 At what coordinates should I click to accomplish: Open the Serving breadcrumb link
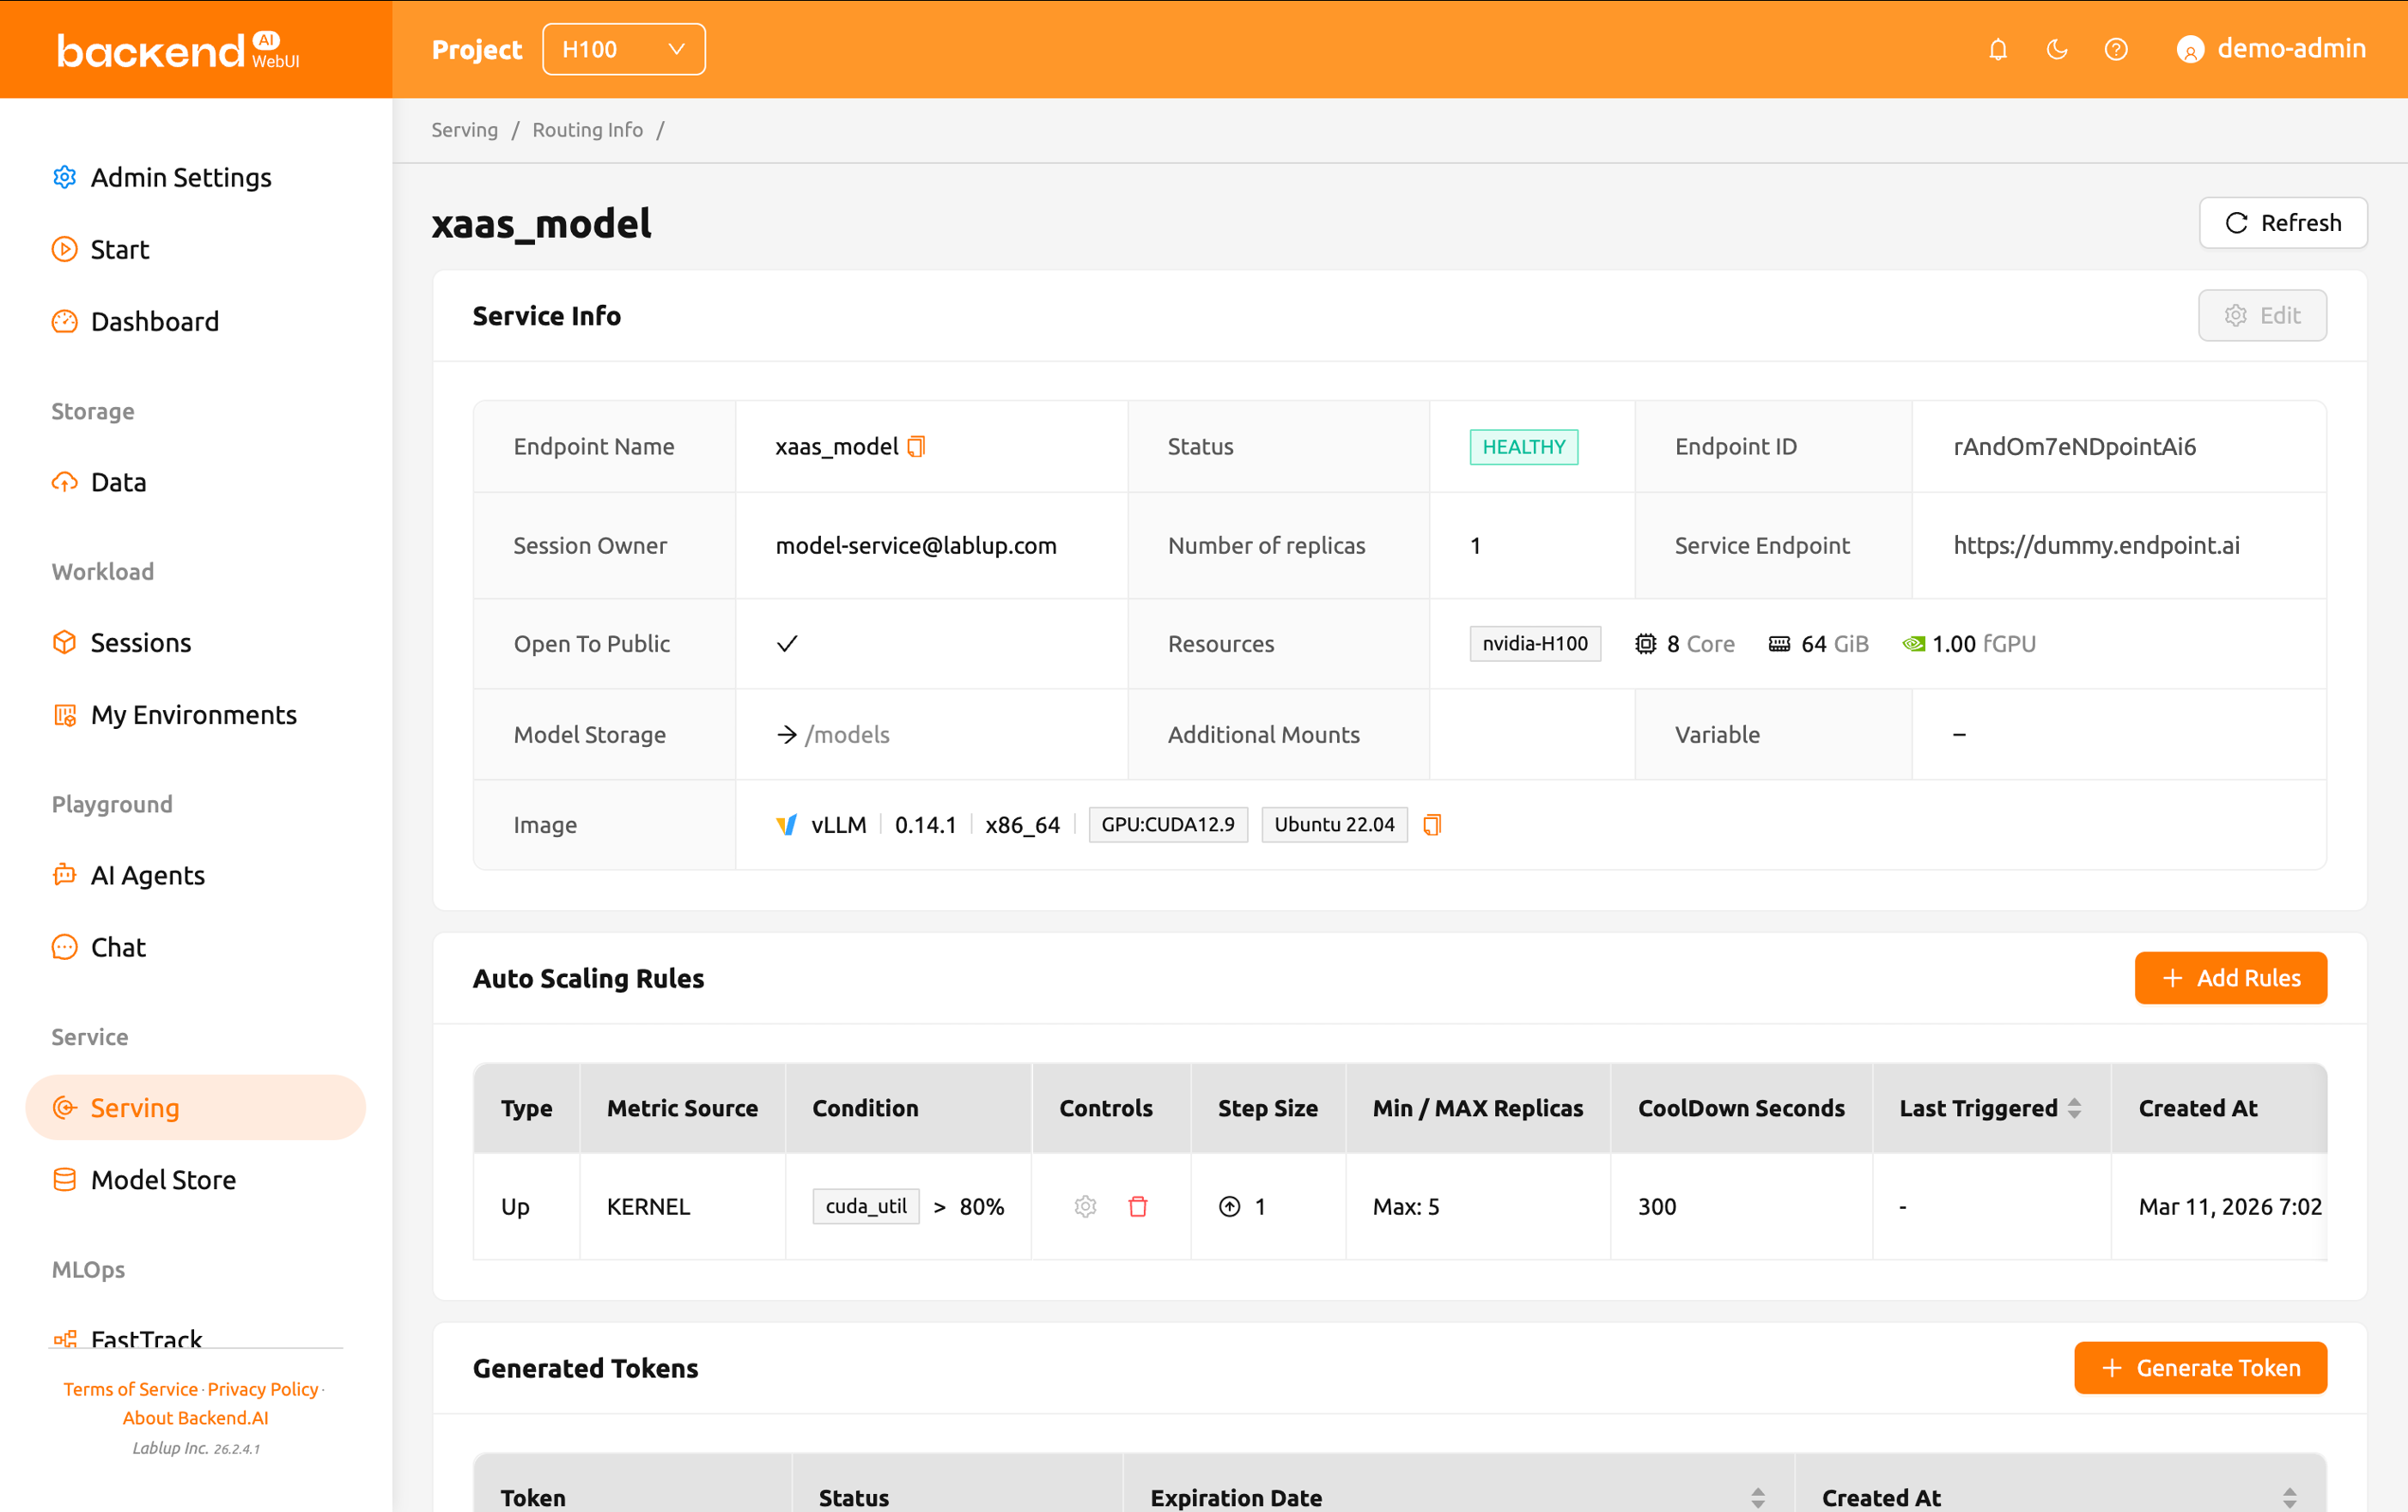click(x=464, y=130)
